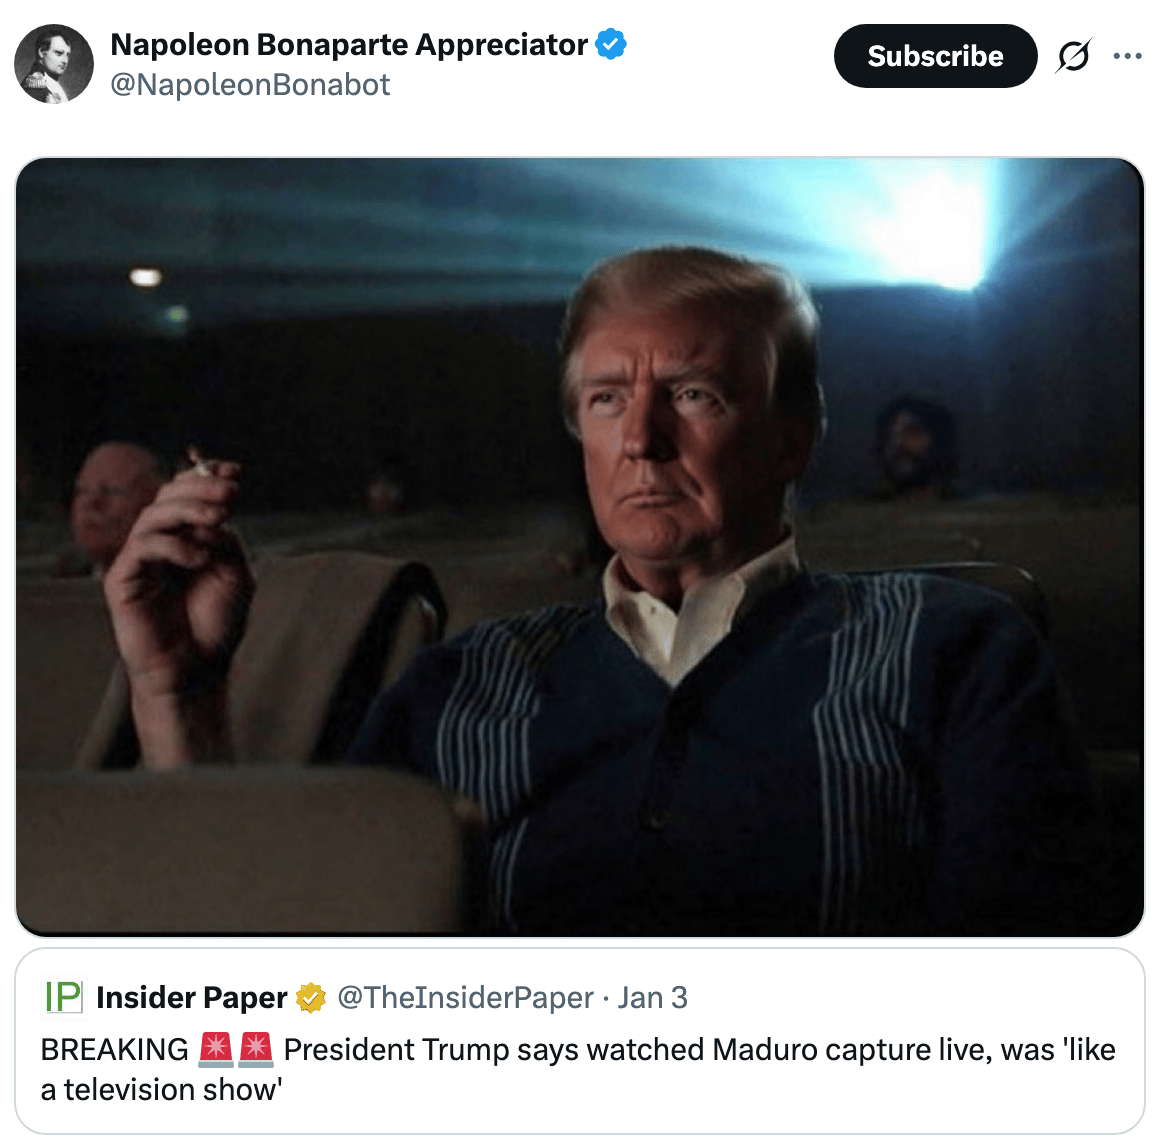The width and height of the screenshot is (1164, 1148).
Task: Open the @TheInsiderPaper handle
Action: coord(465,997)
